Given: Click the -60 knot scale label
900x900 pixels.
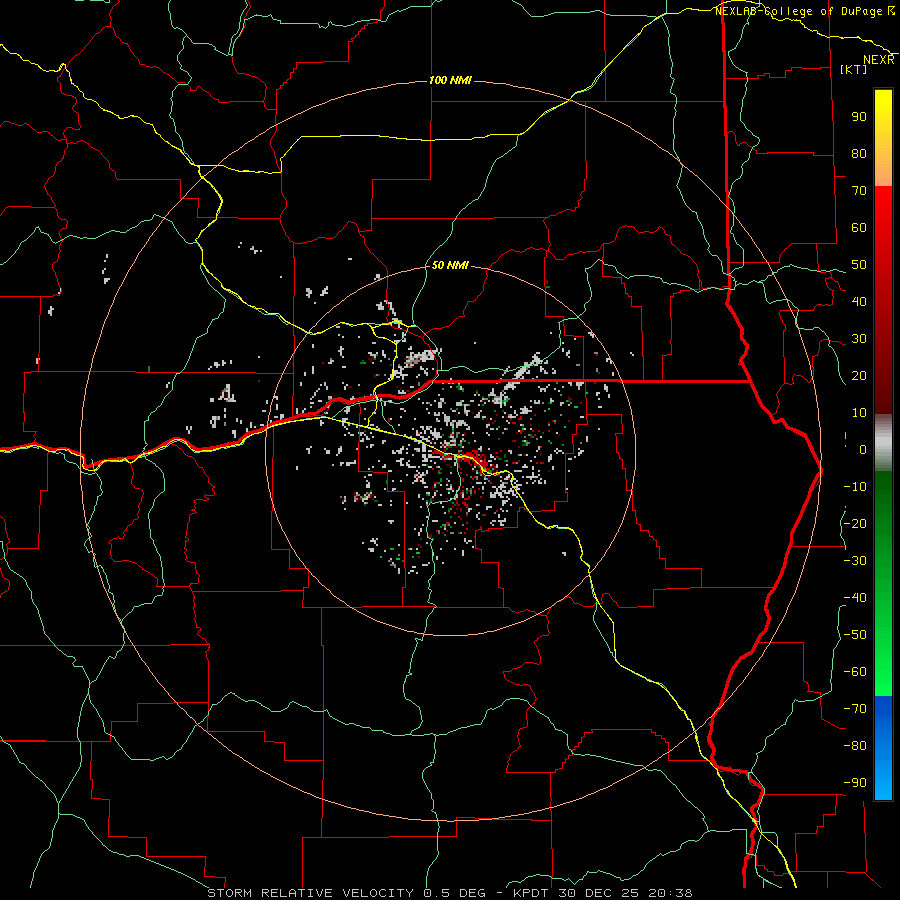Looking at the screenshot, I should 855,672.
